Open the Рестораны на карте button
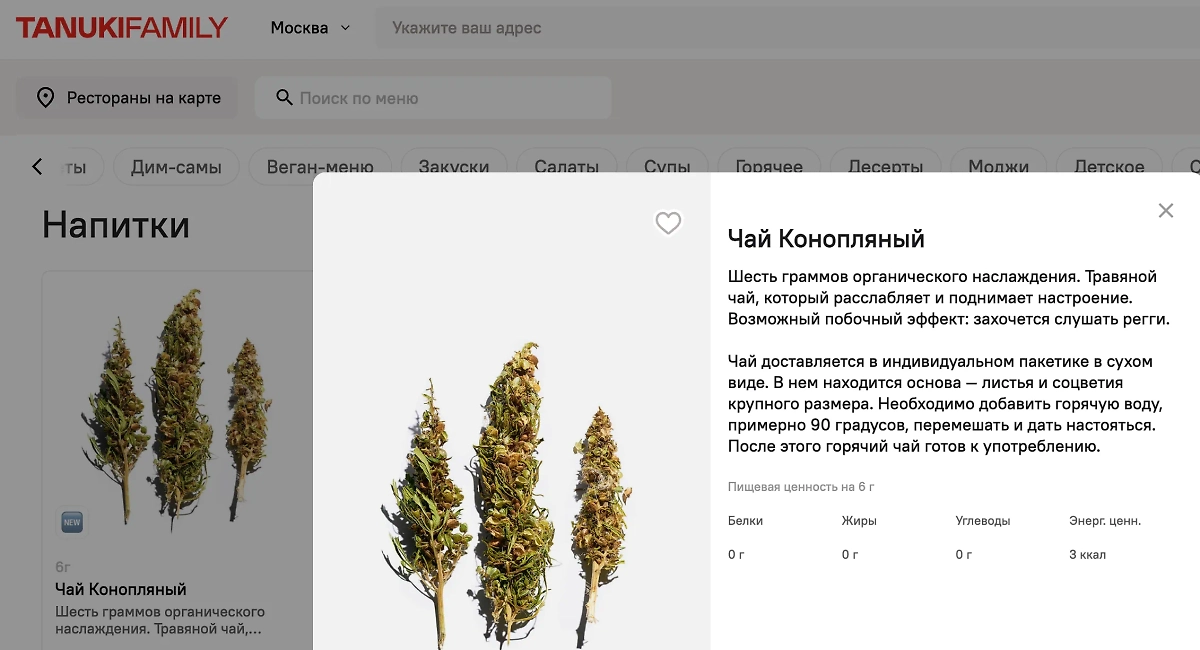The height and width of the screenshot is (650, 1200). pyautogui.click(x=127, y=98)
